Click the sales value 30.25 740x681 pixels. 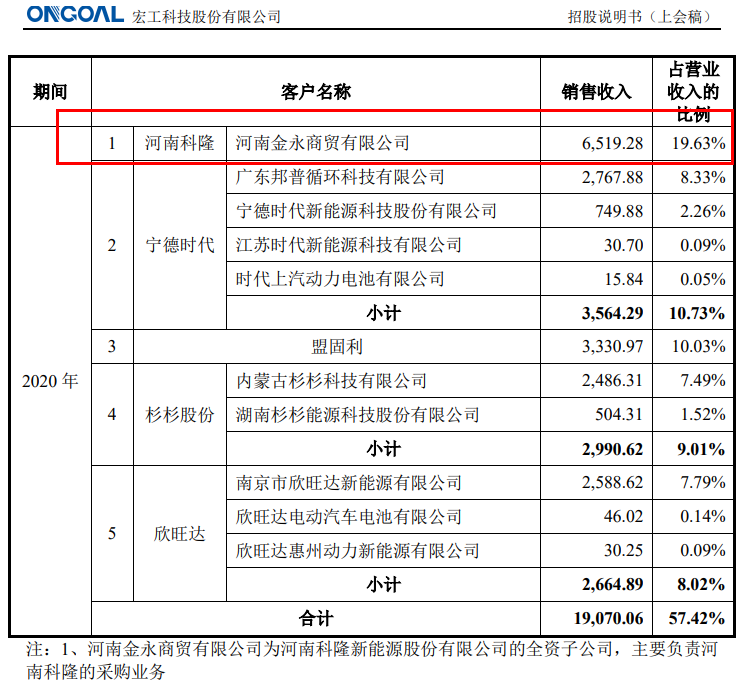(x=623, y=551)
